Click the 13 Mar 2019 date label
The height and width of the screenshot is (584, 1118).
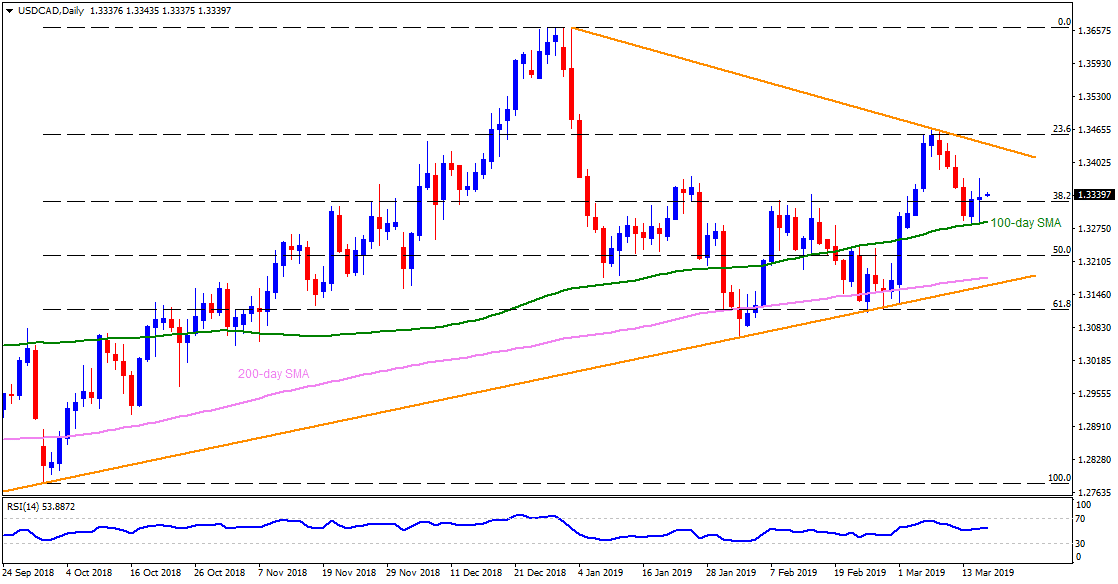988,573
